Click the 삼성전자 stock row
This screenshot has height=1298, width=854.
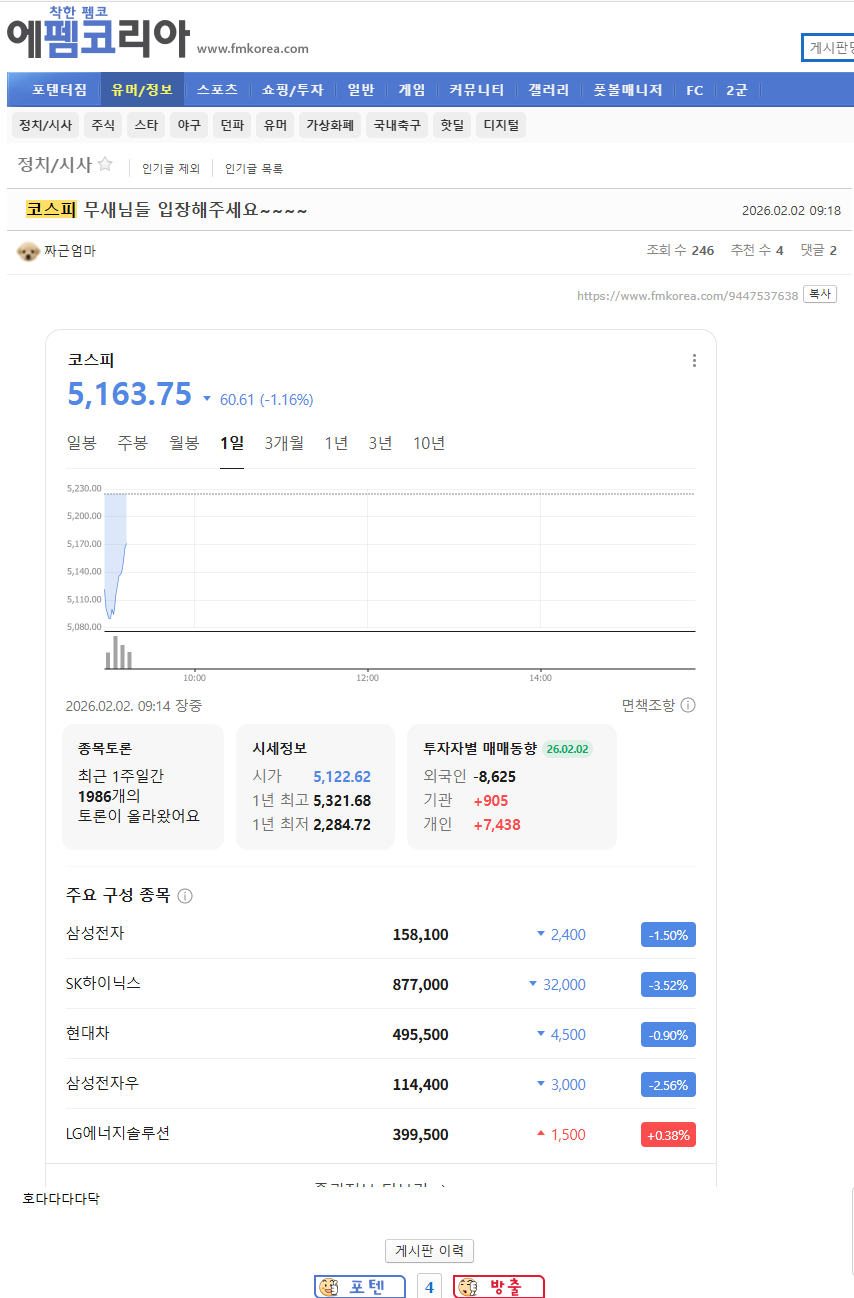point(380,934)
